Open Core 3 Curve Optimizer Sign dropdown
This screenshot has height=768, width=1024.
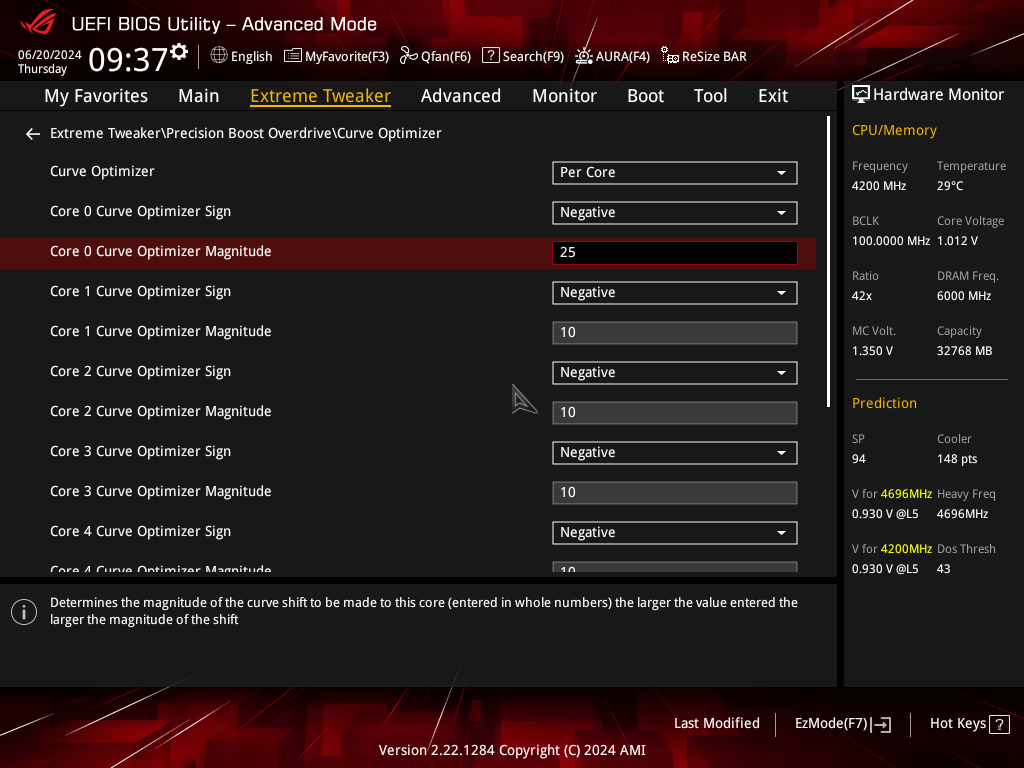[x=675, y=453]
